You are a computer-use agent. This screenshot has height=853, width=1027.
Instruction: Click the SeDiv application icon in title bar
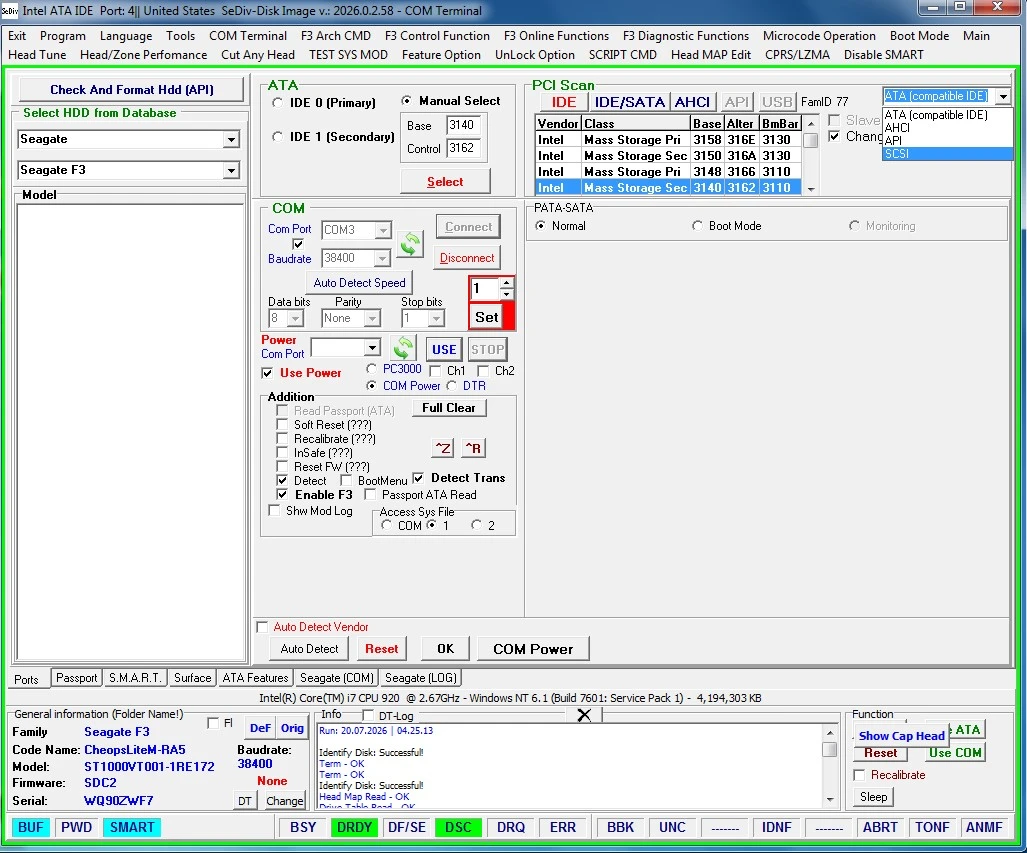coord(10,10)
